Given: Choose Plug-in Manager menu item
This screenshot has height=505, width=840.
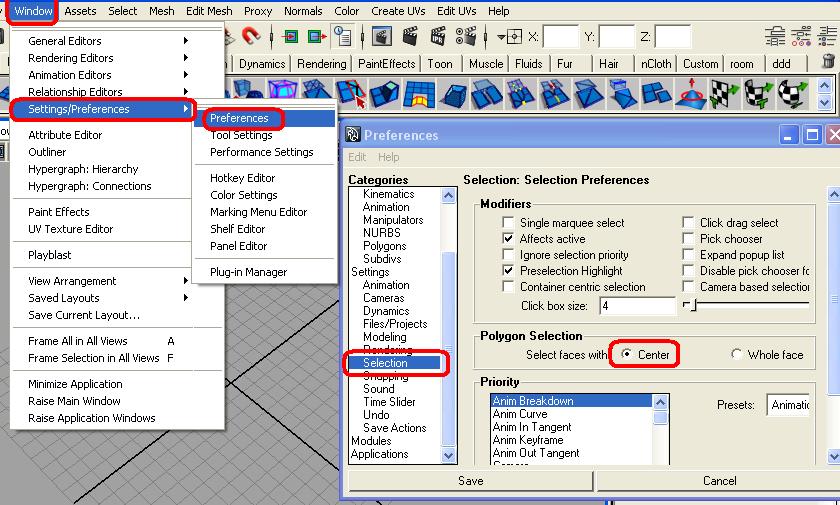Looking at the screenshot, I should [x=249, y=272].
